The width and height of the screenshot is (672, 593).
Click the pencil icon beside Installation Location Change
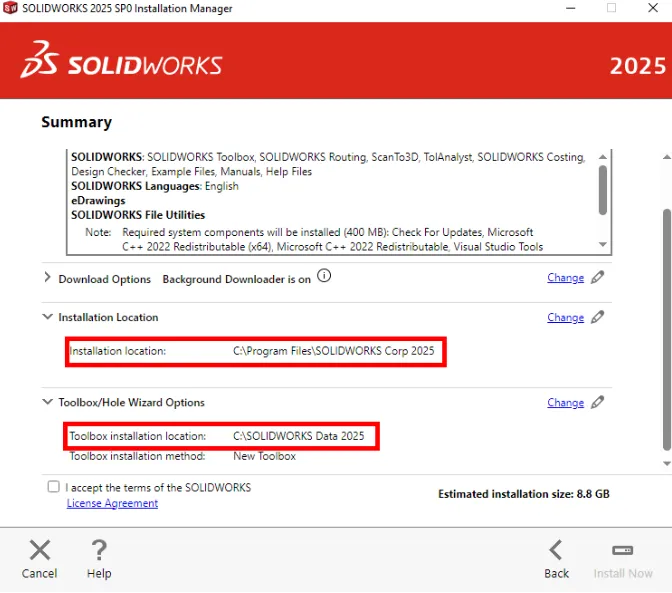coord(597,317)
